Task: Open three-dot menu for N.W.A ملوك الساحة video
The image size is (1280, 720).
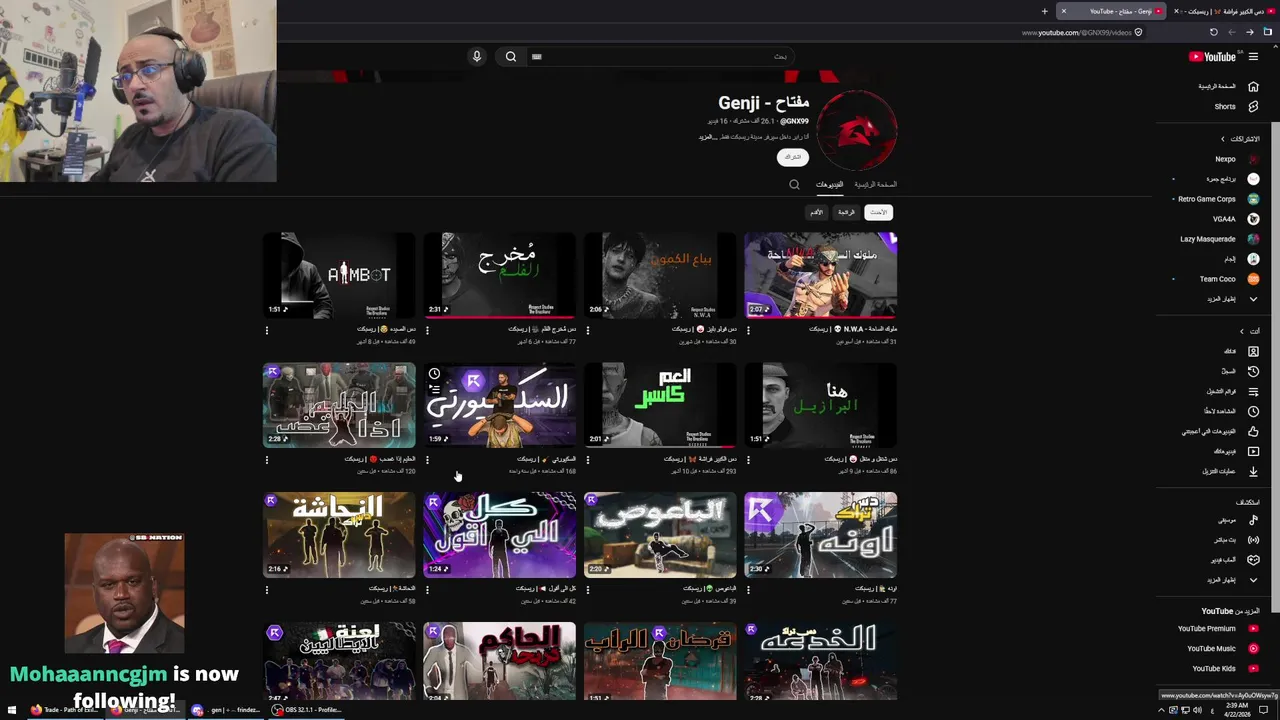Action: [748, 330]
